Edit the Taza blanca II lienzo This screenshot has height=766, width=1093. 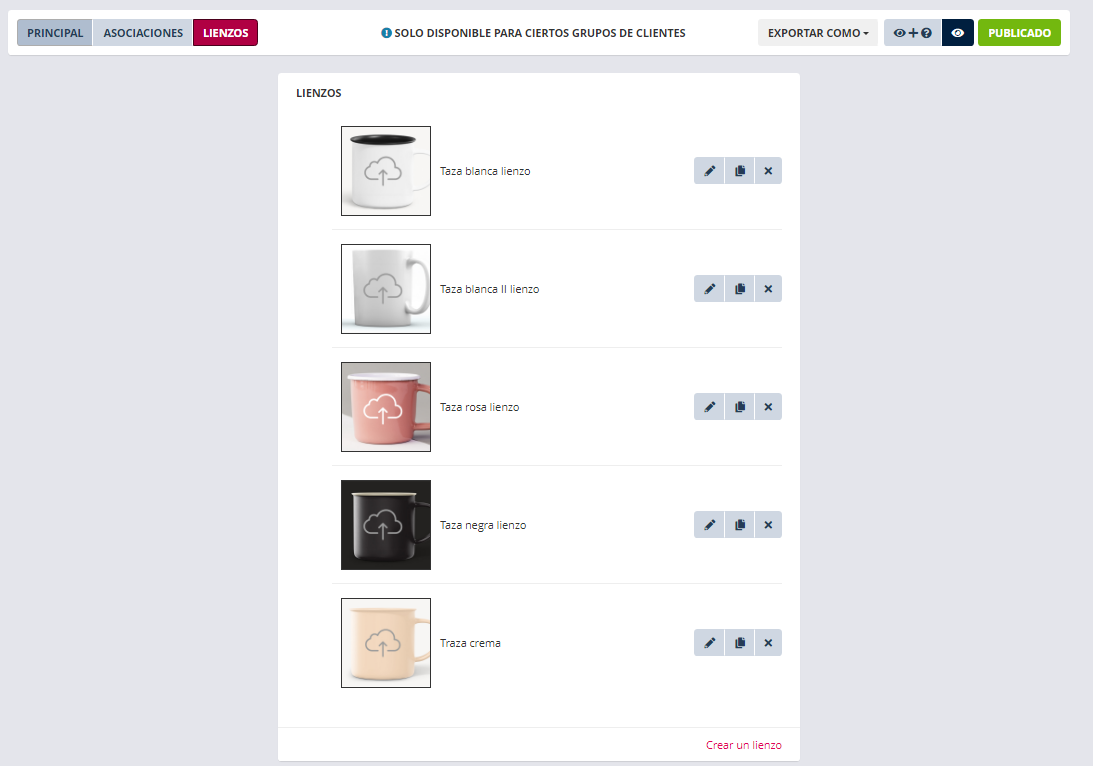pos(709,289)
